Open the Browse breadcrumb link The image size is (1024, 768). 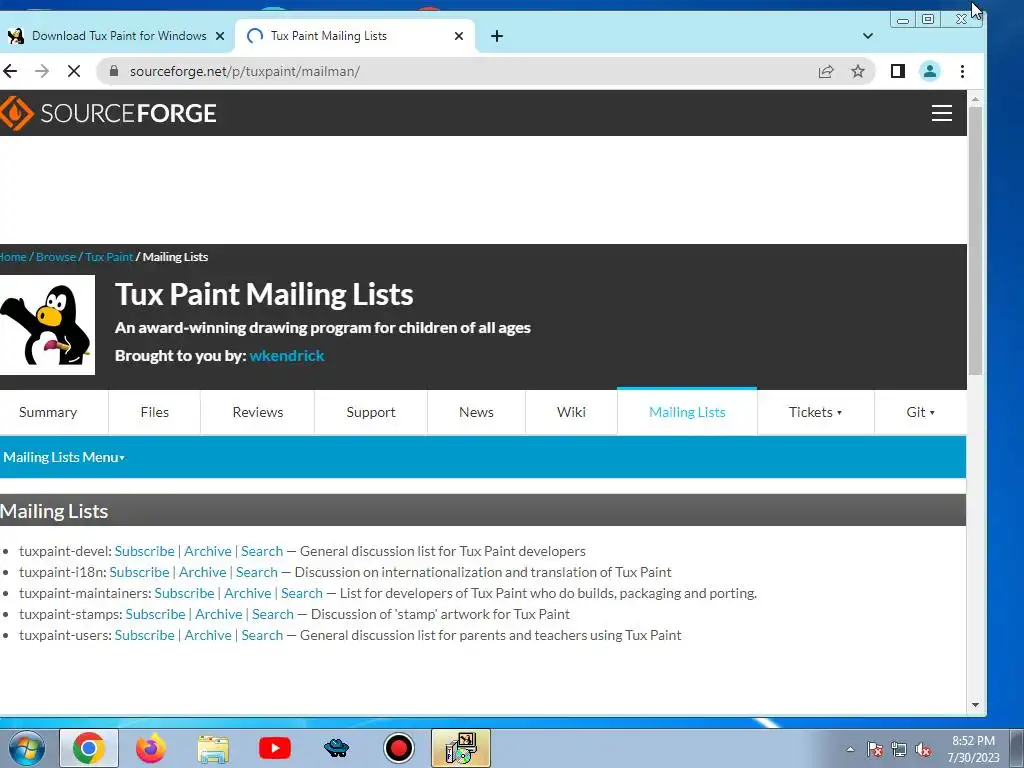(56, 257)
